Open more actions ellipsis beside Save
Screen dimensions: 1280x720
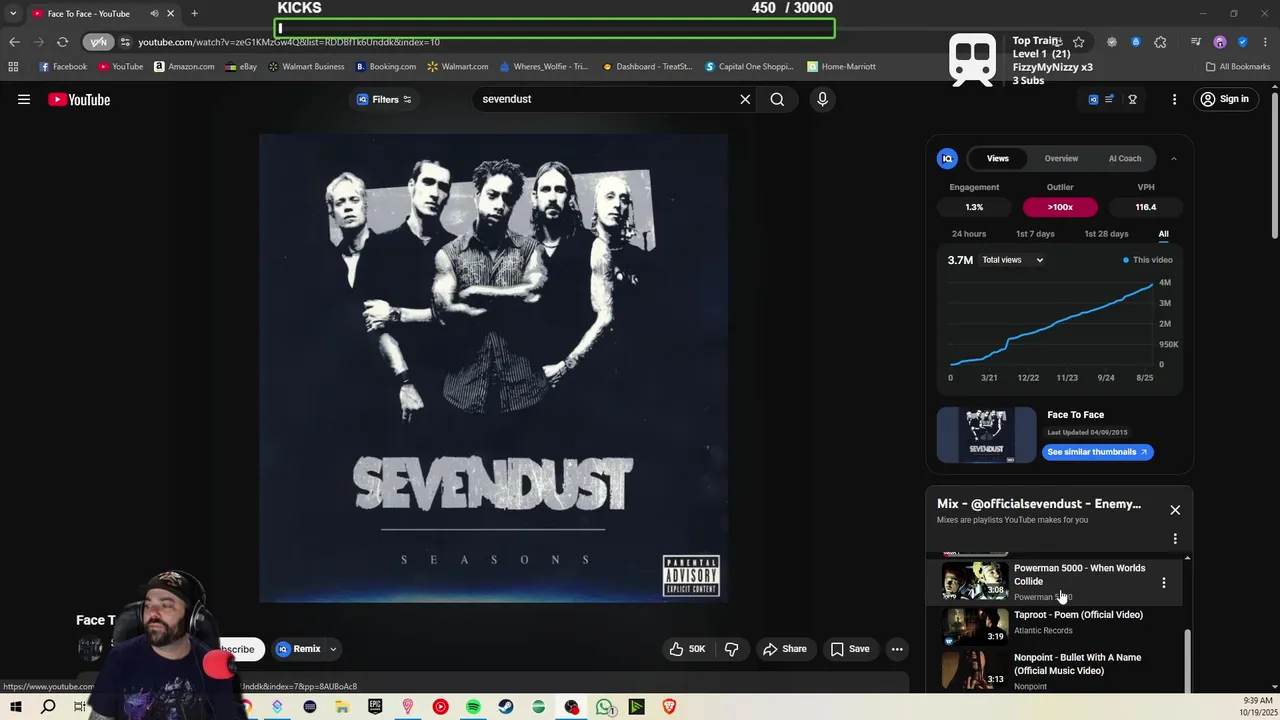[x=897, y=649]
